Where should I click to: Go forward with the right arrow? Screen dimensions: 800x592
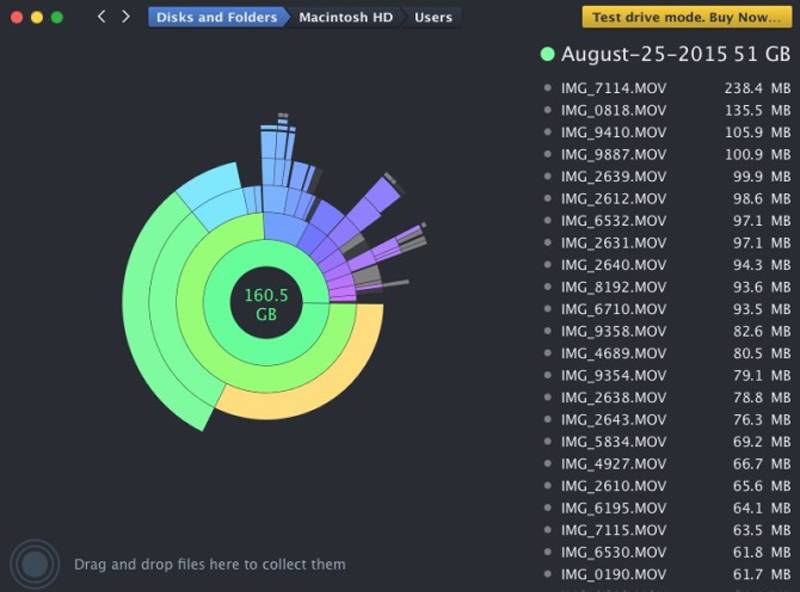coord(126,17)
